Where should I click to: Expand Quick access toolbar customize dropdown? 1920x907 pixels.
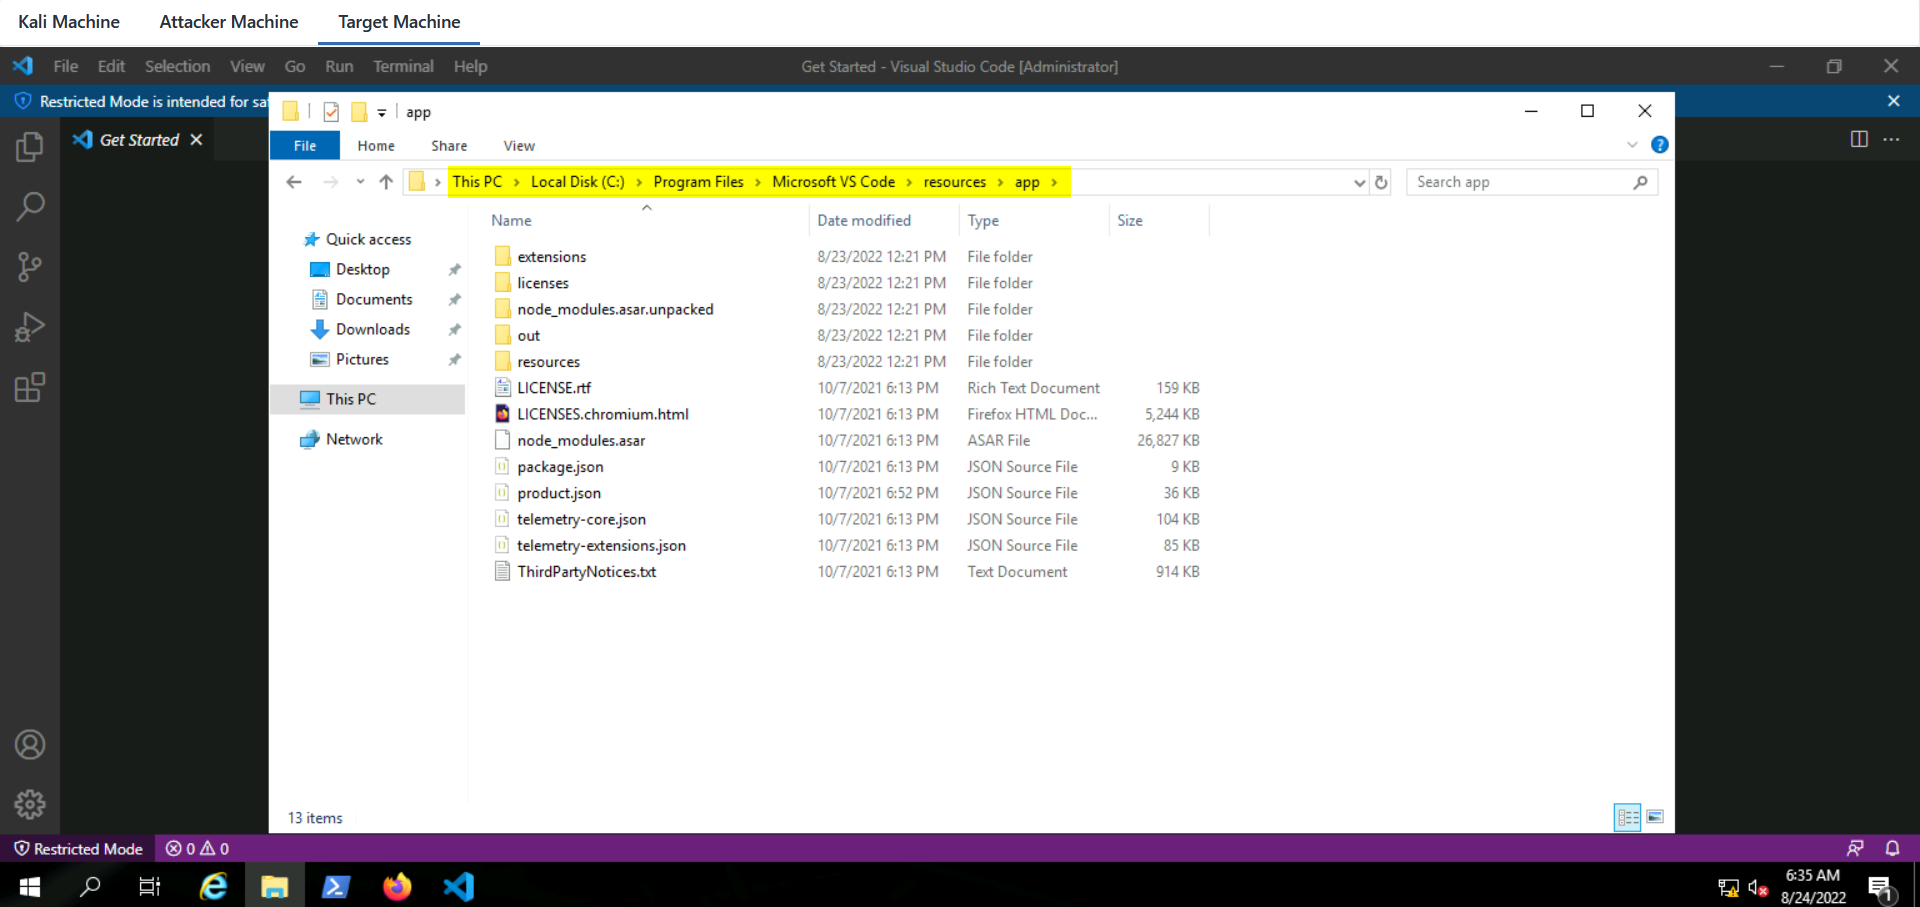[x=381, y=113]
